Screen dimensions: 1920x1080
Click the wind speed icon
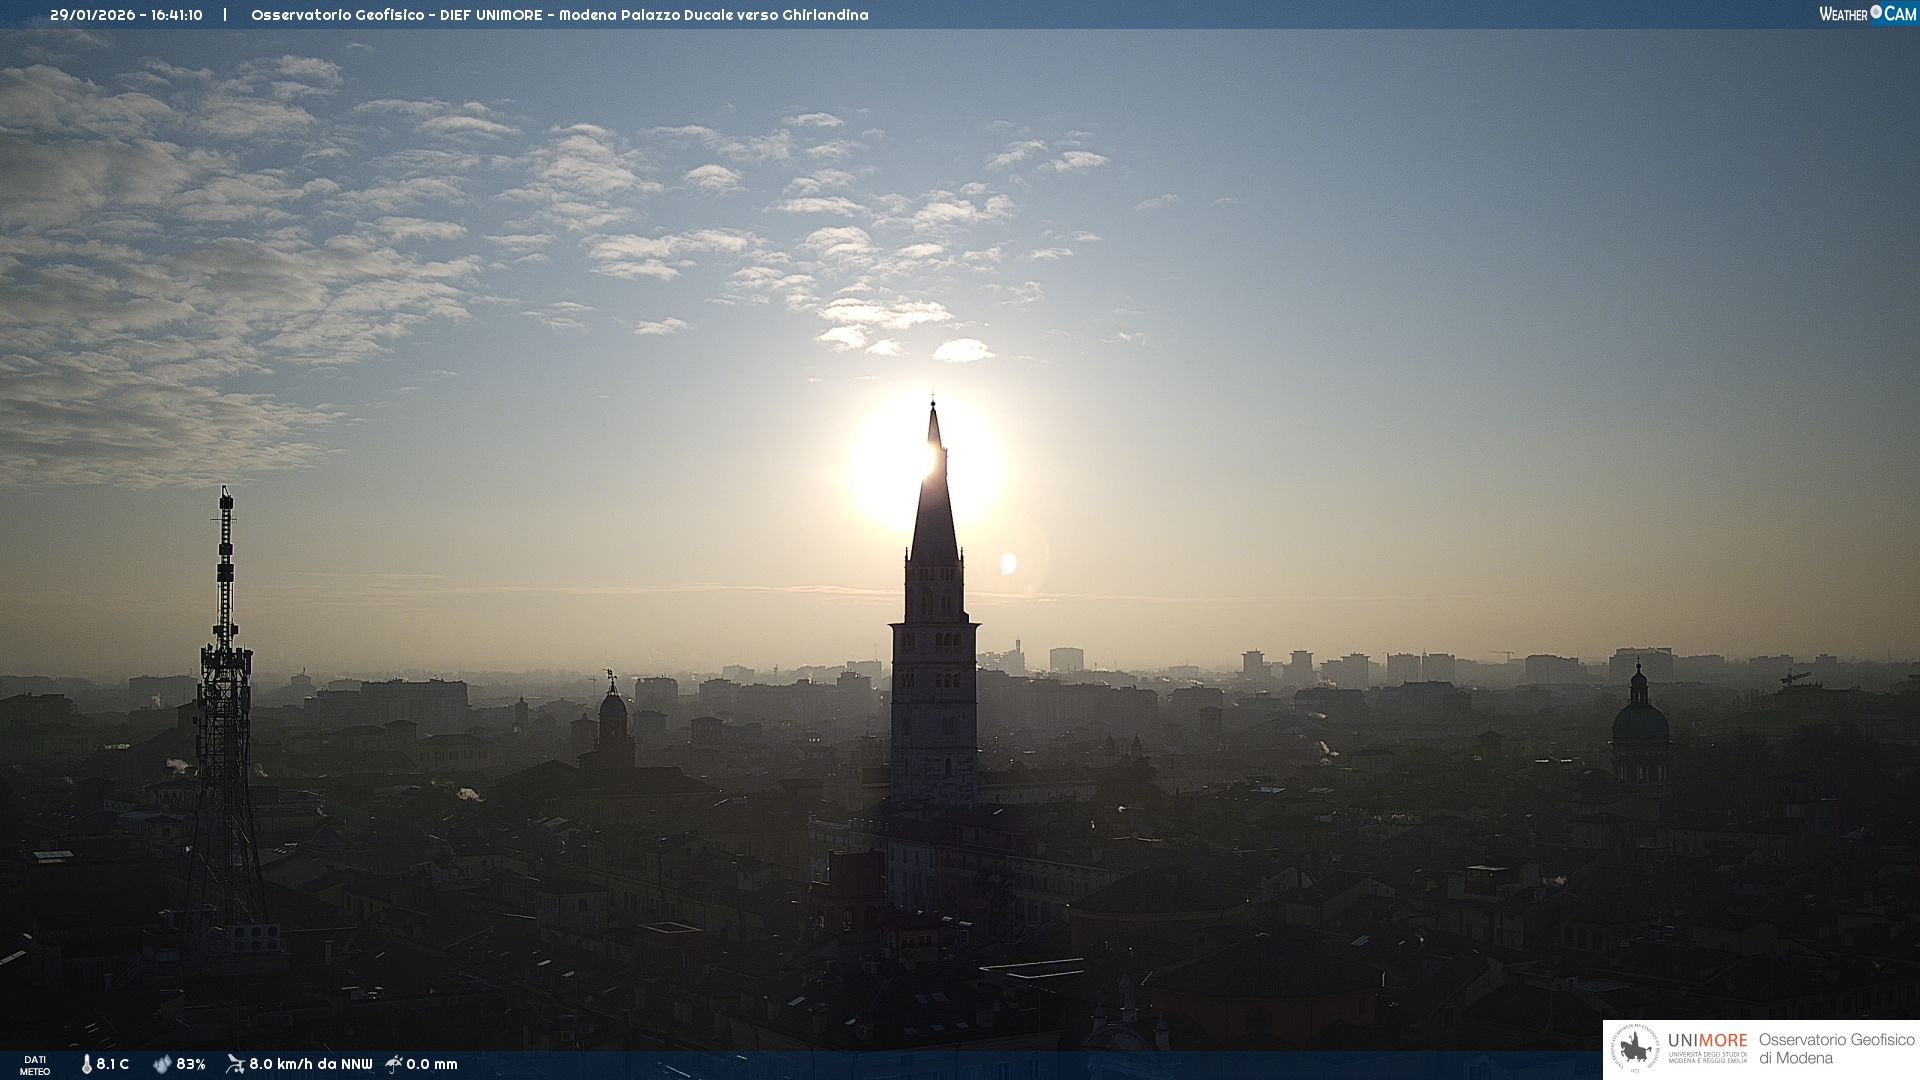pyautogui.click(x=235, y=1064)
